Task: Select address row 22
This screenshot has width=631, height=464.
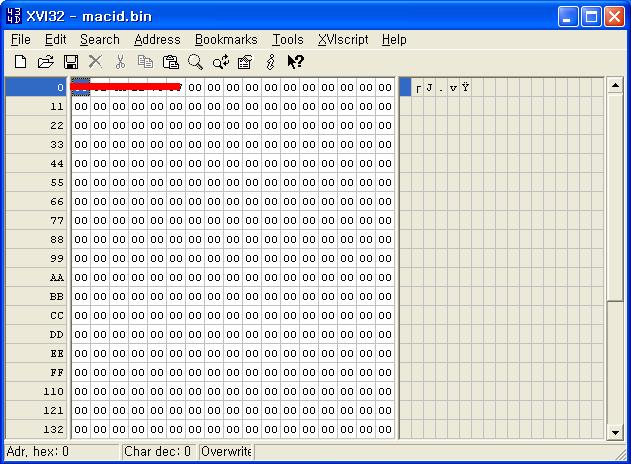Action: tap(36, 125)
